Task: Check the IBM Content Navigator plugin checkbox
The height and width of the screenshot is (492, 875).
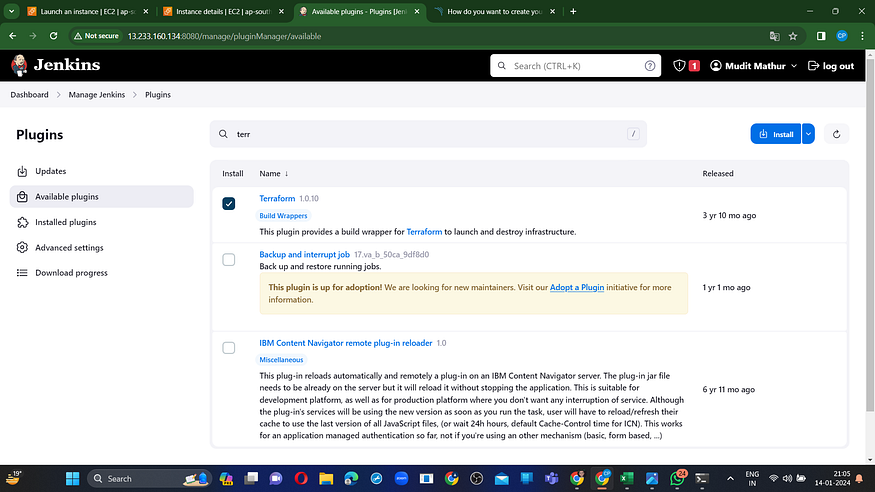Action: tap(229, 348)
